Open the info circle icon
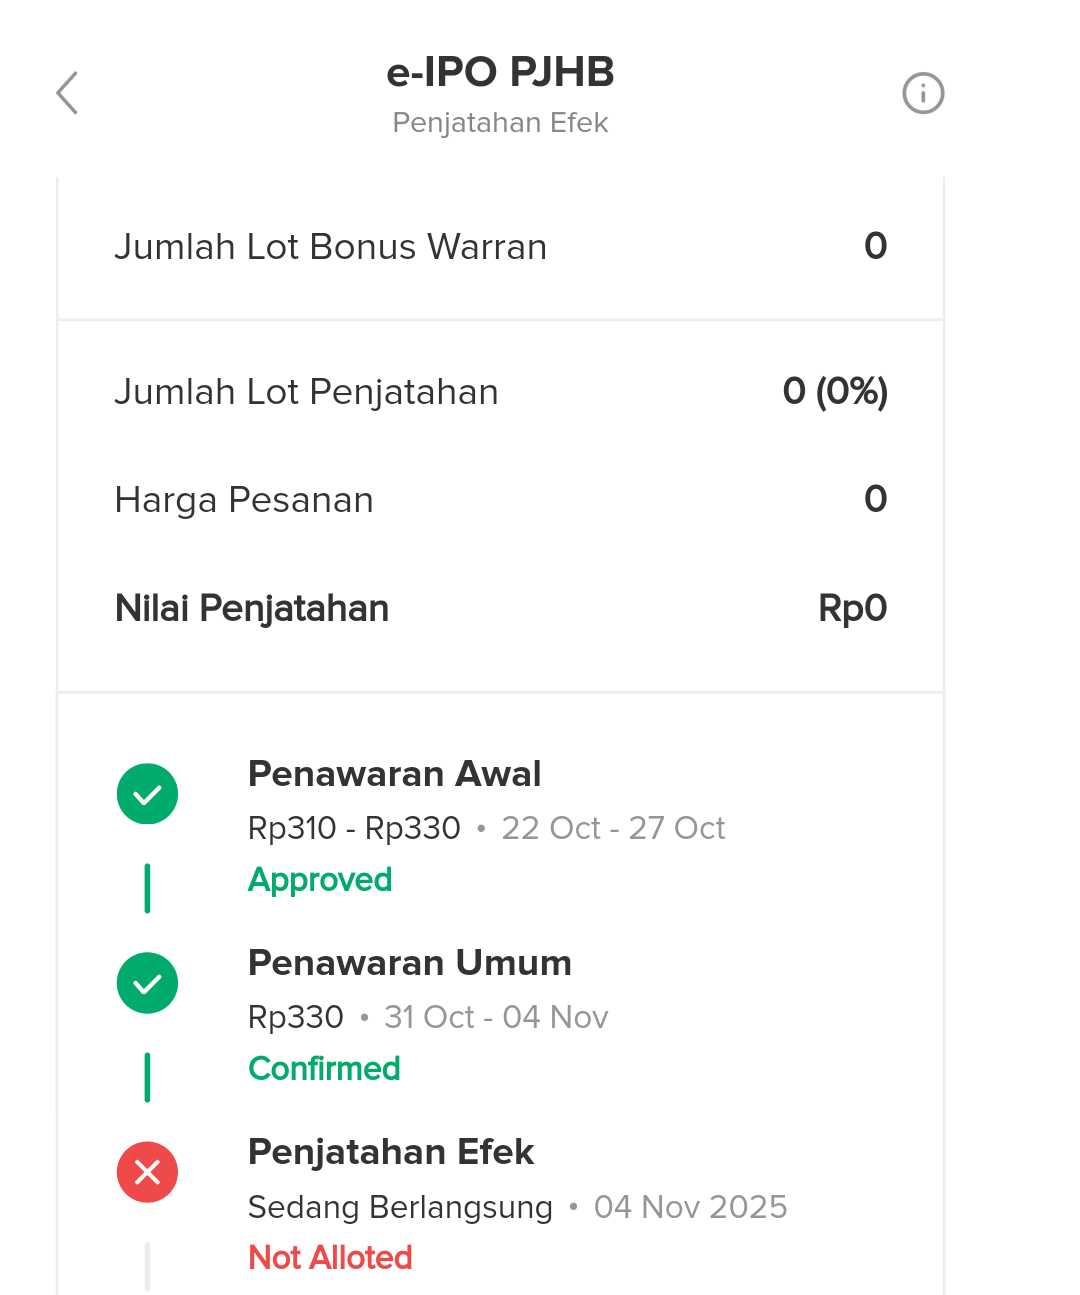This screenshot has width=1080, height=1295. click(x=922, y=93)
